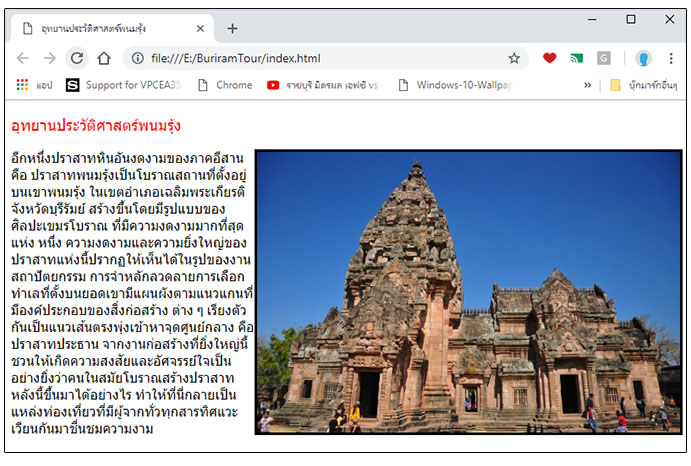Bookmark this page with the star icon
691x466 pixels.
514,58
